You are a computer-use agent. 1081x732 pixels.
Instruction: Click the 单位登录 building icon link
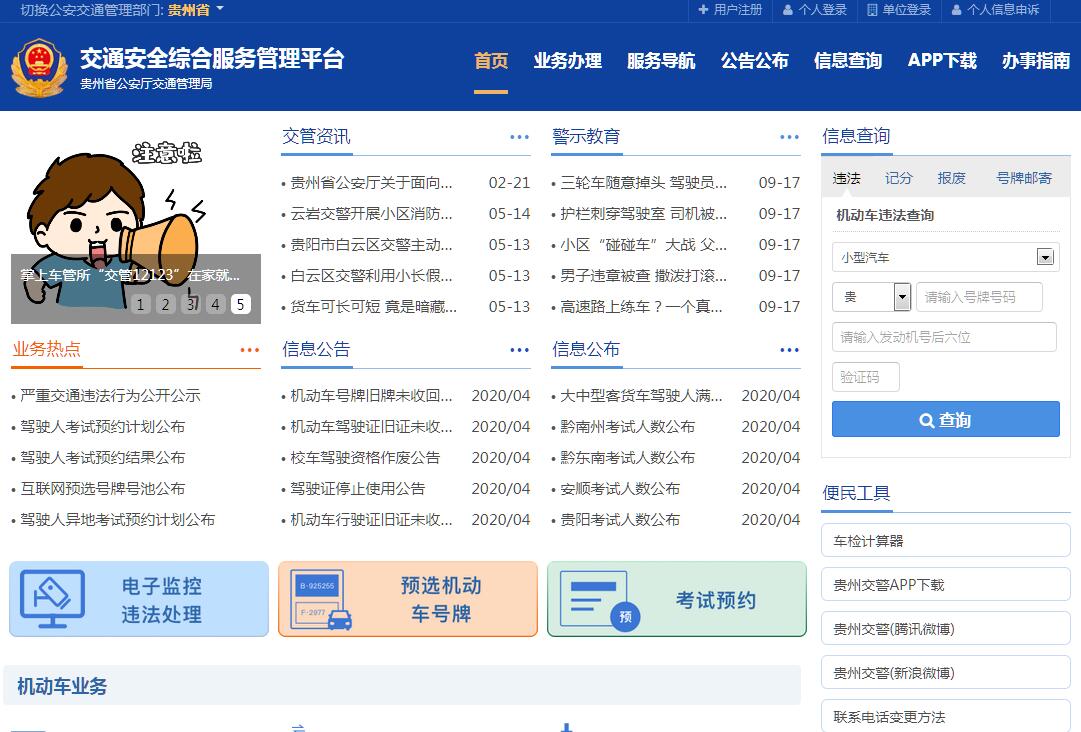(899, 10)
